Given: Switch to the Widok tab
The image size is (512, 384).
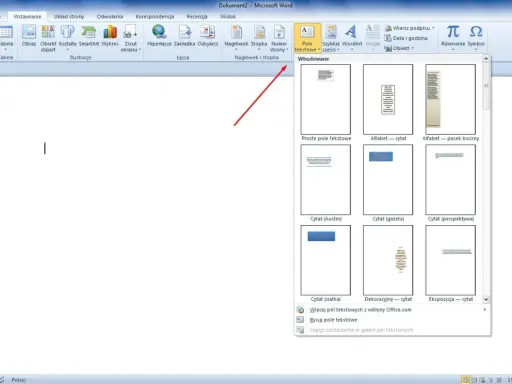Looking at the screenshot, I should pyautogui.click(x=228, y=16).
